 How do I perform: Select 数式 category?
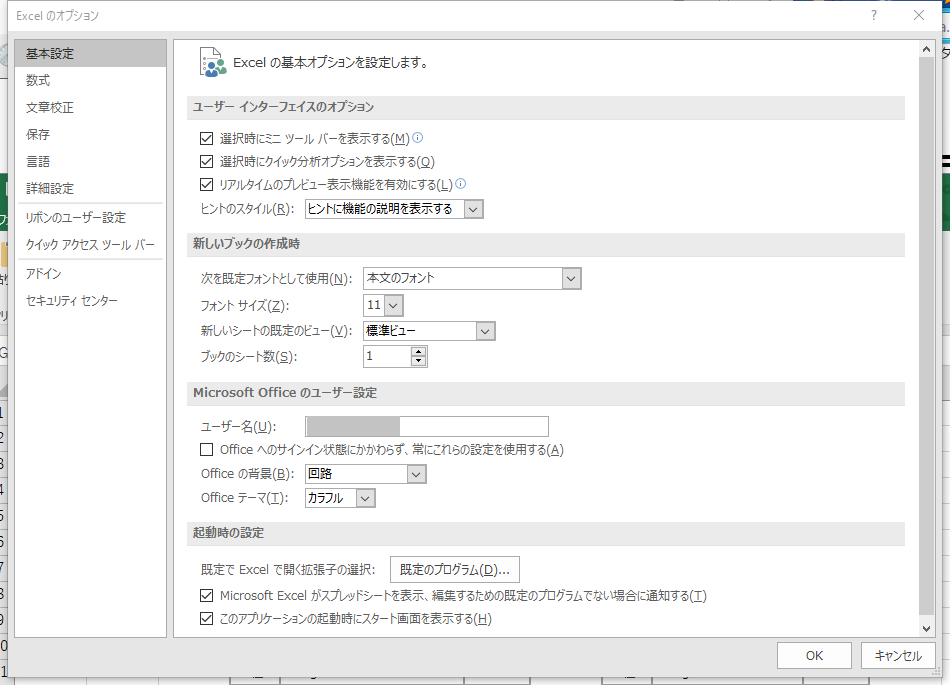(90, 80)
